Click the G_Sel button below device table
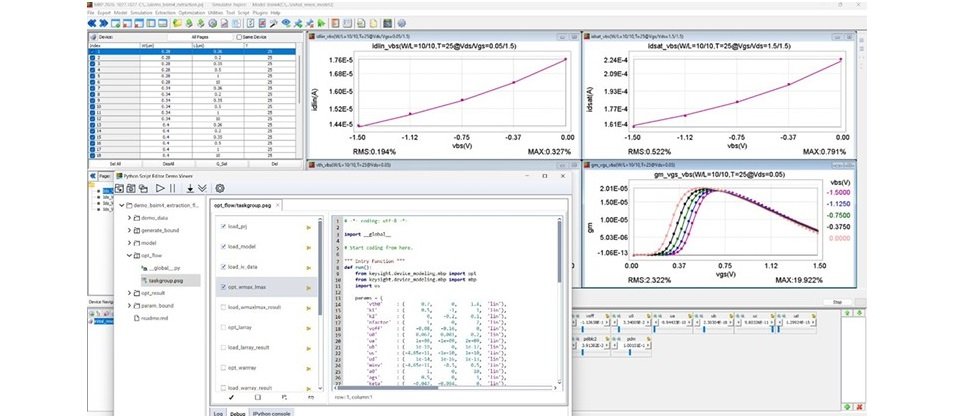Screen dimensions: 960x420 click(222, 162)
